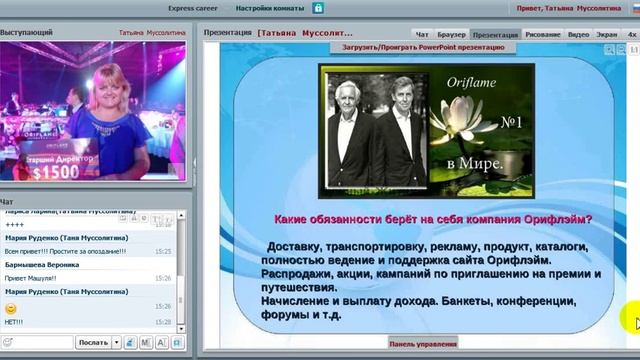The height and width of the screenshot is (360, 640).
Task: Click speaker name Татьяна Муссолитина in Выступающий panel
Action: click(152, 32)
